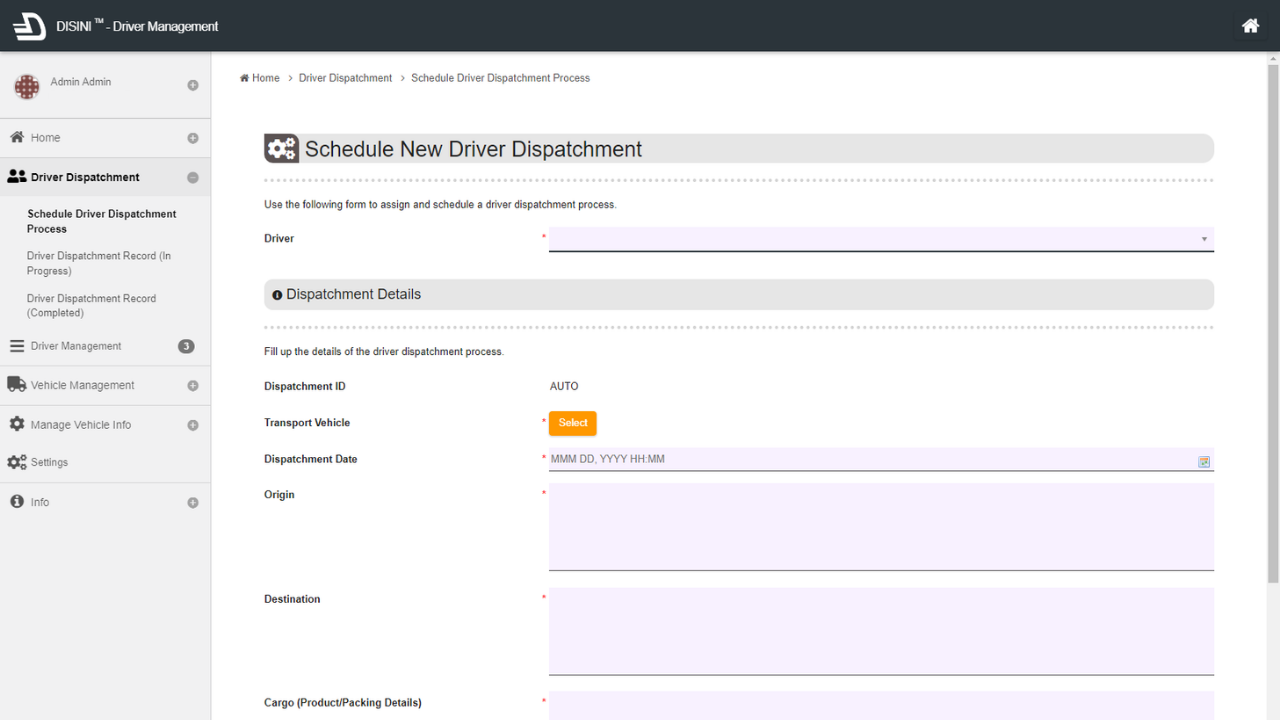Click the Settings gears icon in sidebar
1280x720 pixels.
(x=17, y=462)
